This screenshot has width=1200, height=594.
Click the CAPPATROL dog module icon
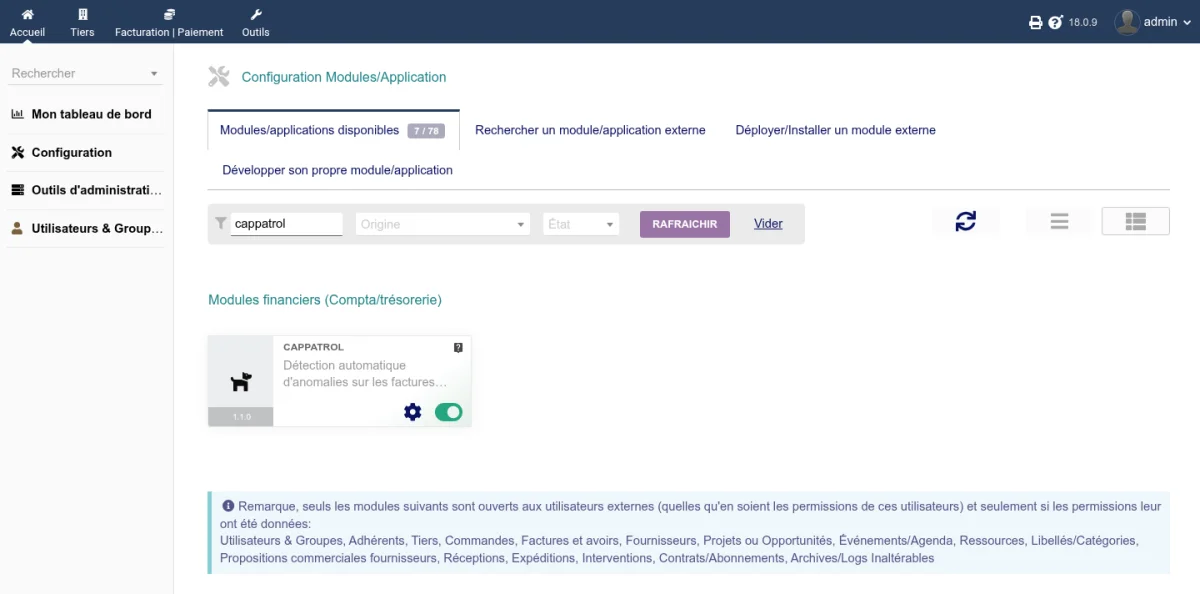click(x=241, y=382)
